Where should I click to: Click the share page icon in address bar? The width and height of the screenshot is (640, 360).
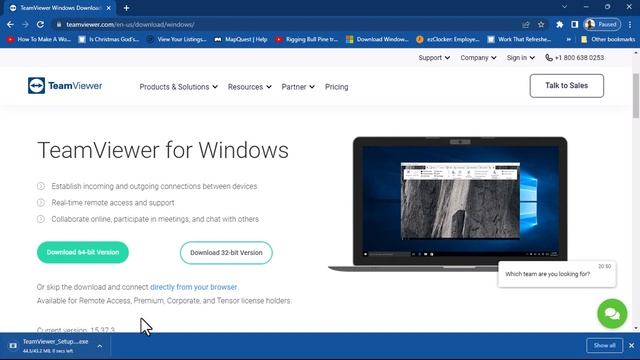[x=526, y=24]
